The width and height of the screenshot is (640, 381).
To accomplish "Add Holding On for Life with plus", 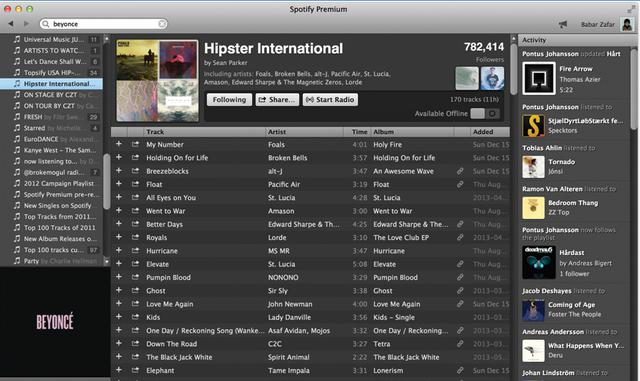I will pyautogui.click(x=119, y=157).
